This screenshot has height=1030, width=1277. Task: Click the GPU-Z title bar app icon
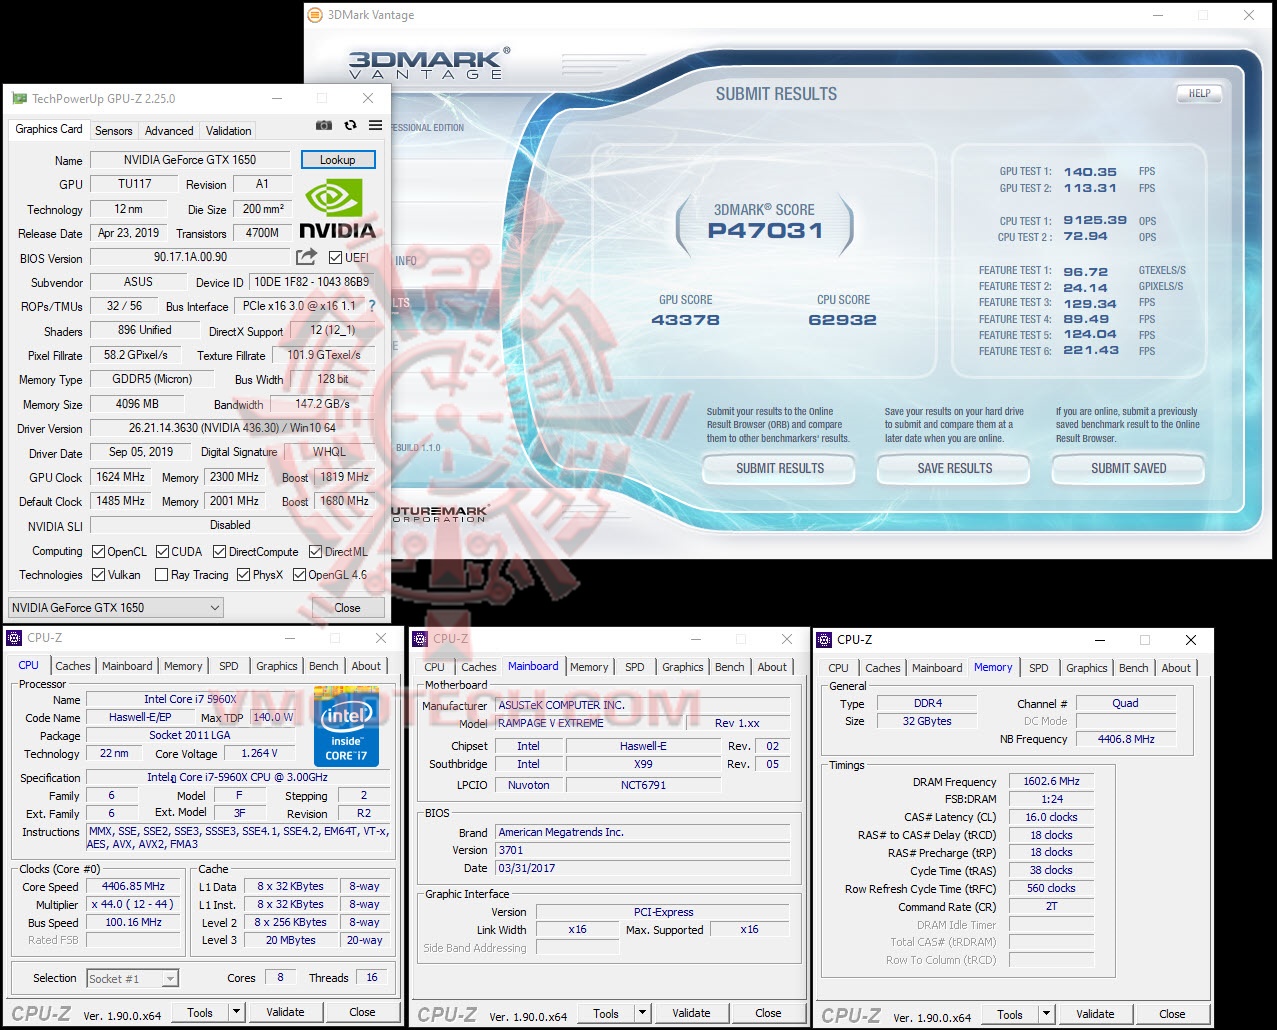point(19,98)
